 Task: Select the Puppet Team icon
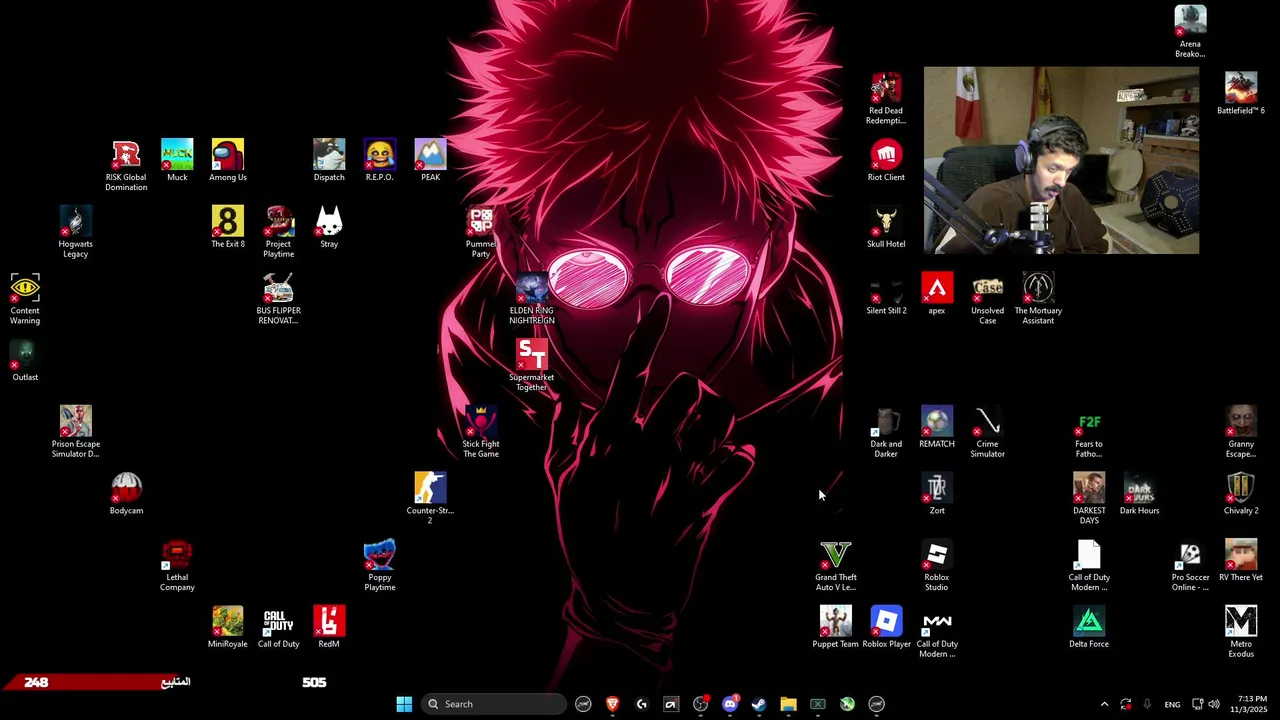point(836,628)
